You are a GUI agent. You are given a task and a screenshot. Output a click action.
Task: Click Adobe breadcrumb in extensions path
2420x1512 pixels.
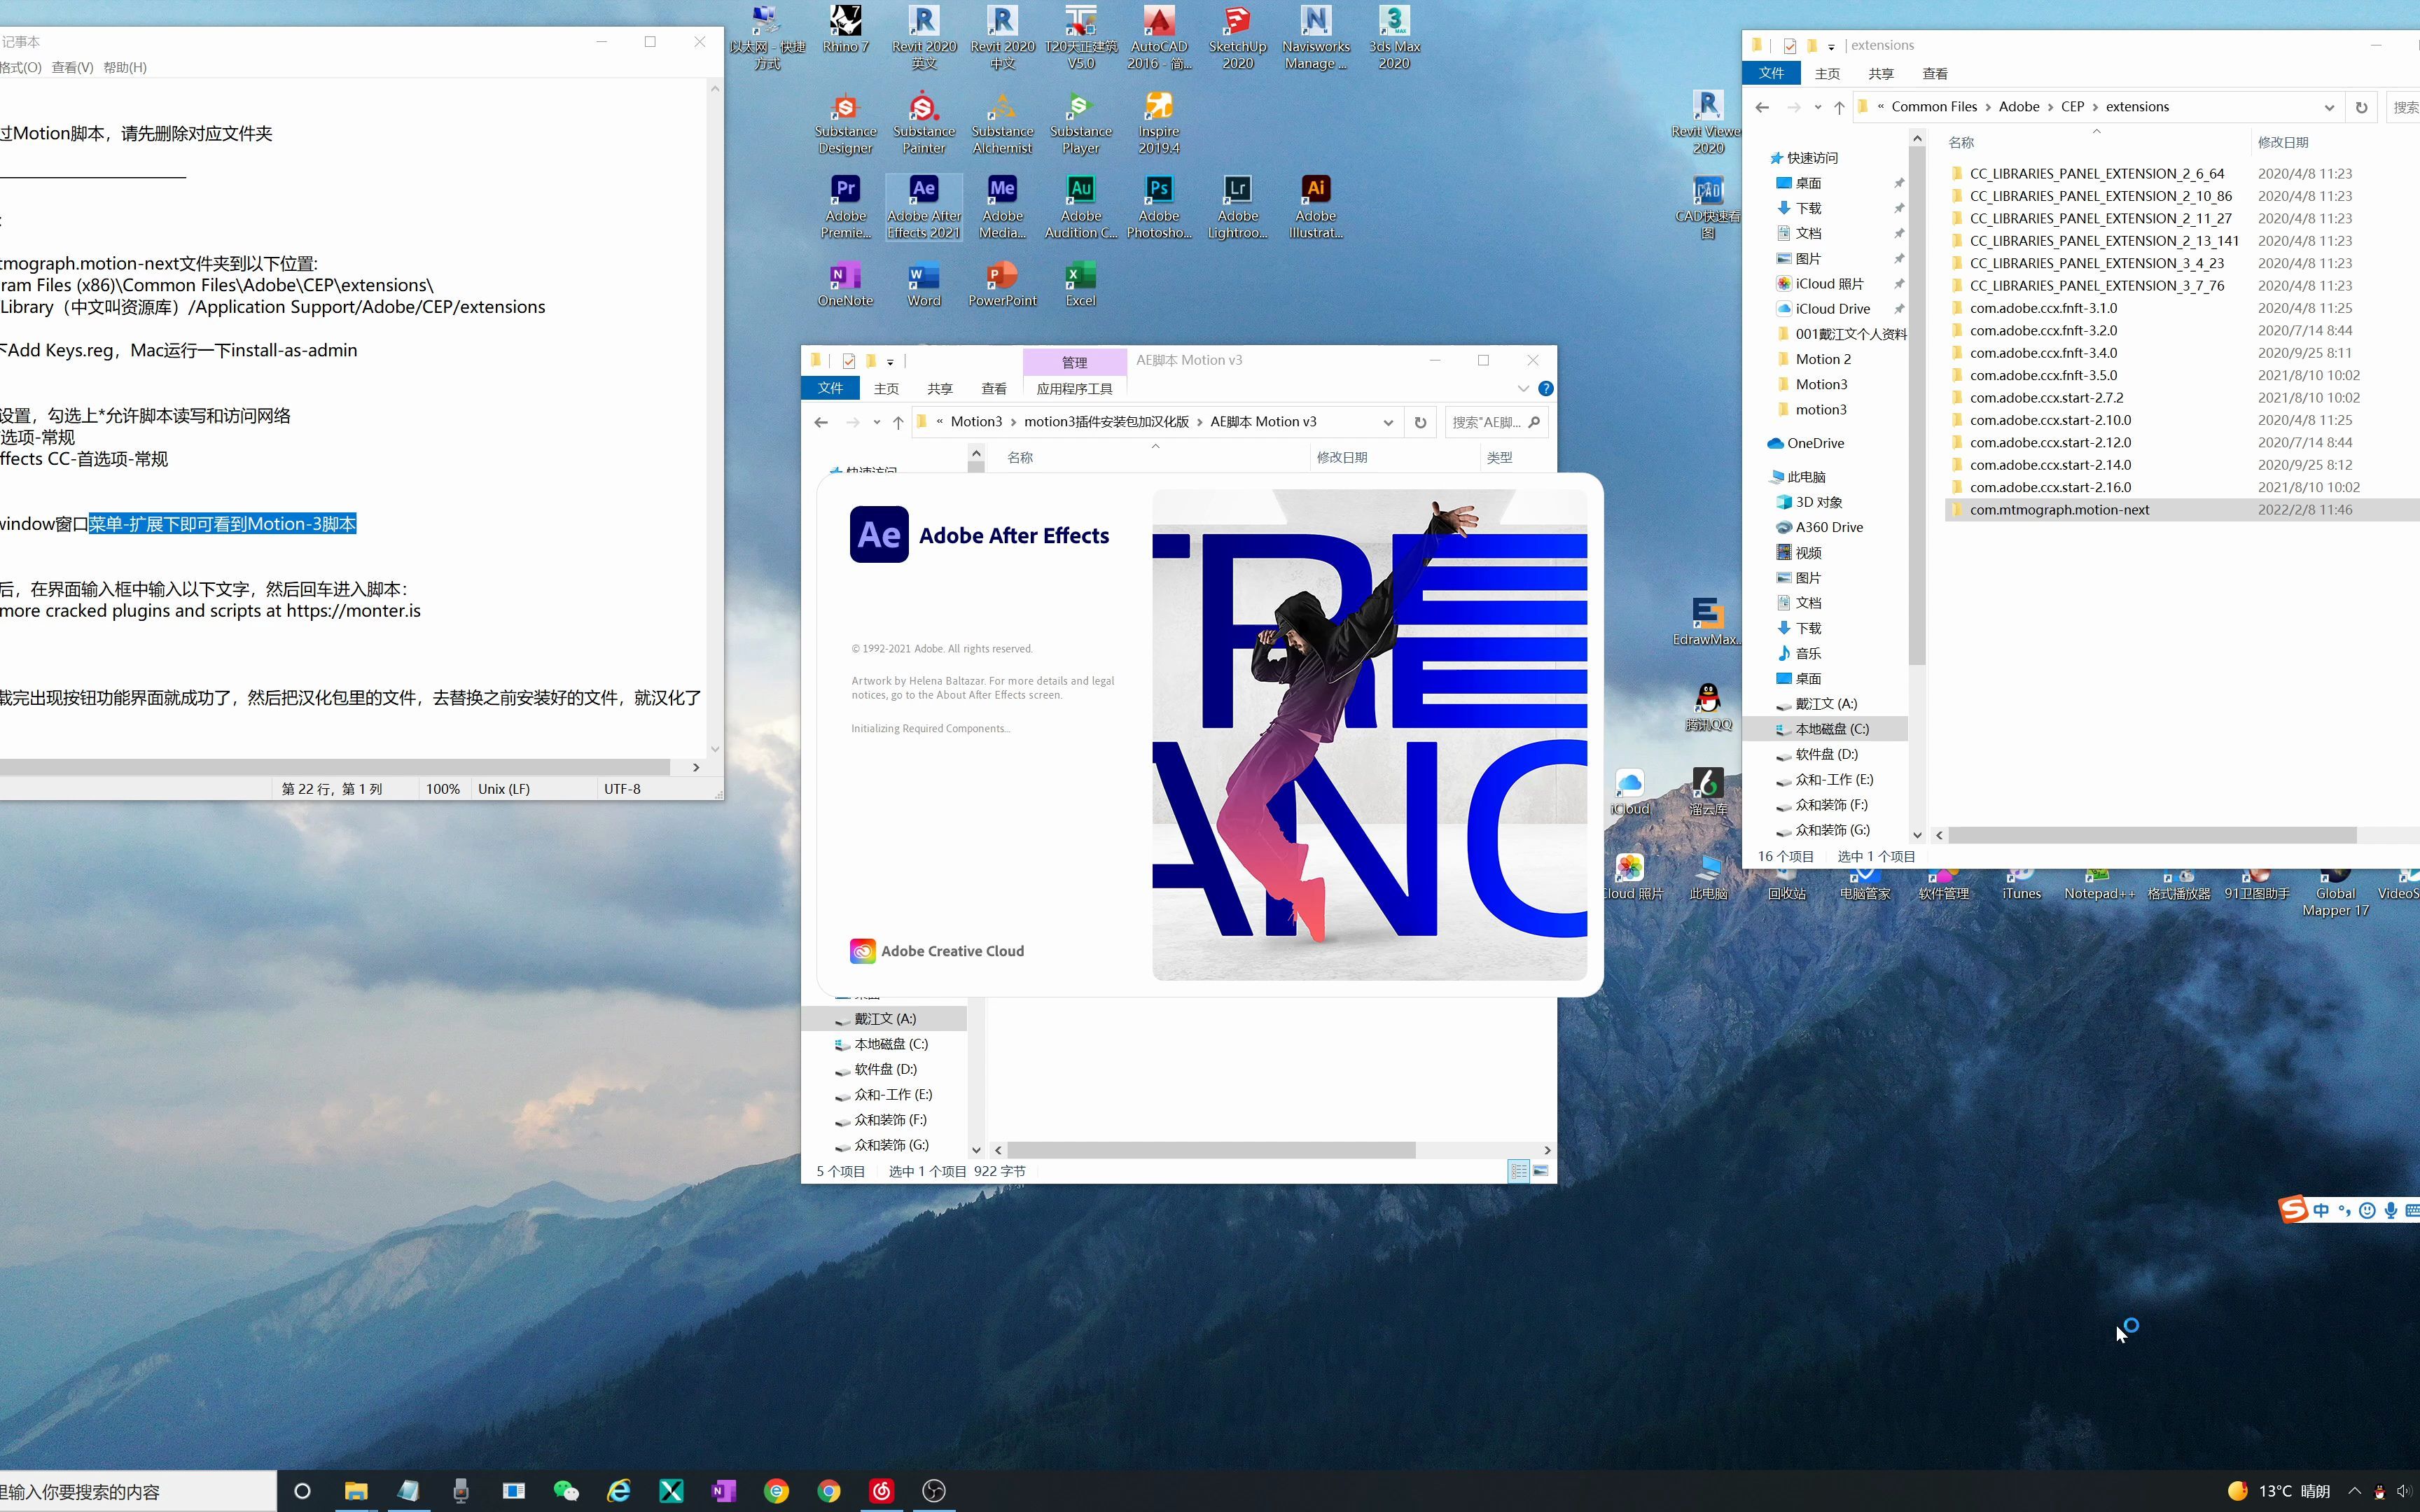[x=2018, y=107]
